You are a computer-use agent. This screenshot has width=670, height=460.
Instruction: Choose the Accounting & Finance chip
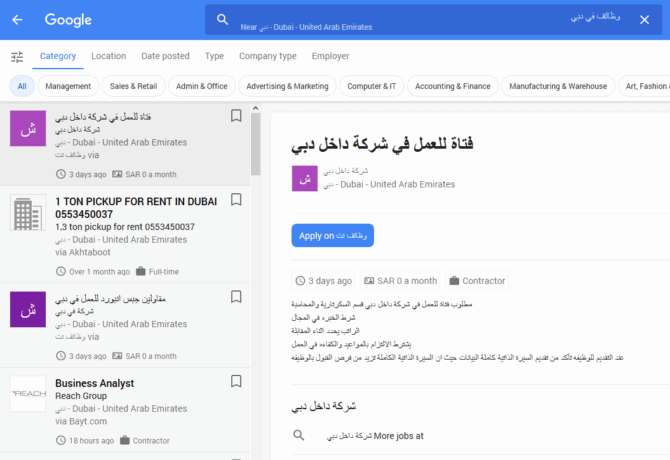pos(452,86)
